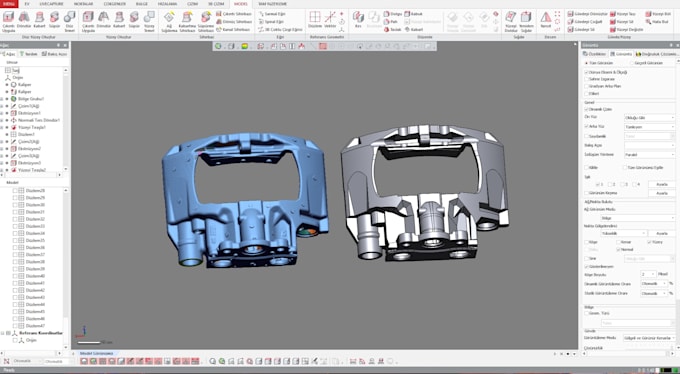
Task: Enable the Gradyan Arka Plan checkbox
Action: [586, 86]
